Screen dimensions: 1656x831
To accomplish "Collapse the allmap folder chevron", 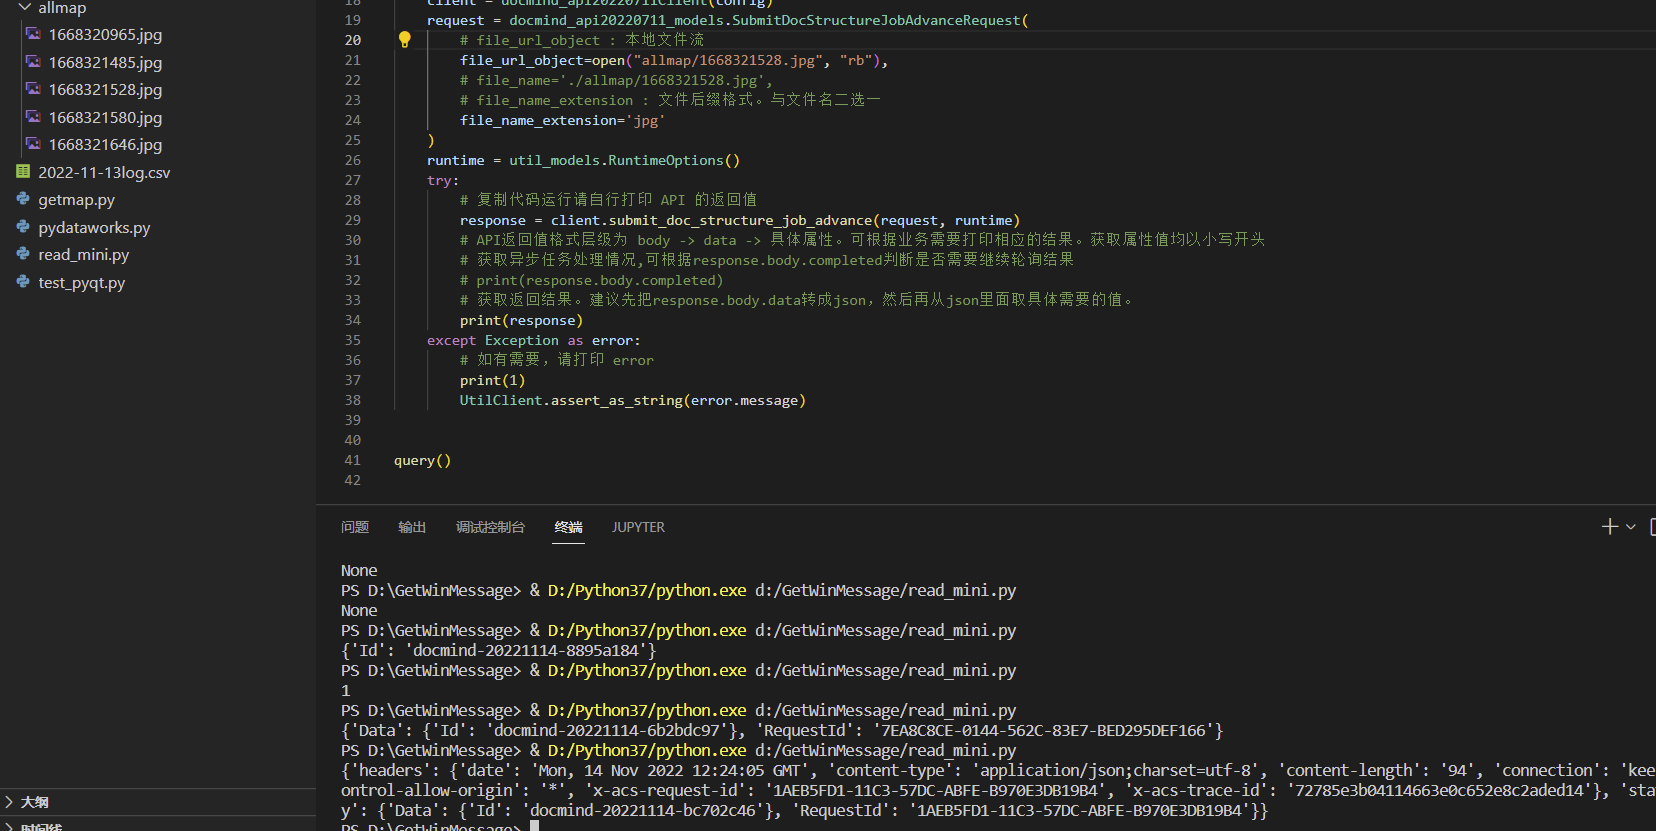I will click(x=24, y=8).
